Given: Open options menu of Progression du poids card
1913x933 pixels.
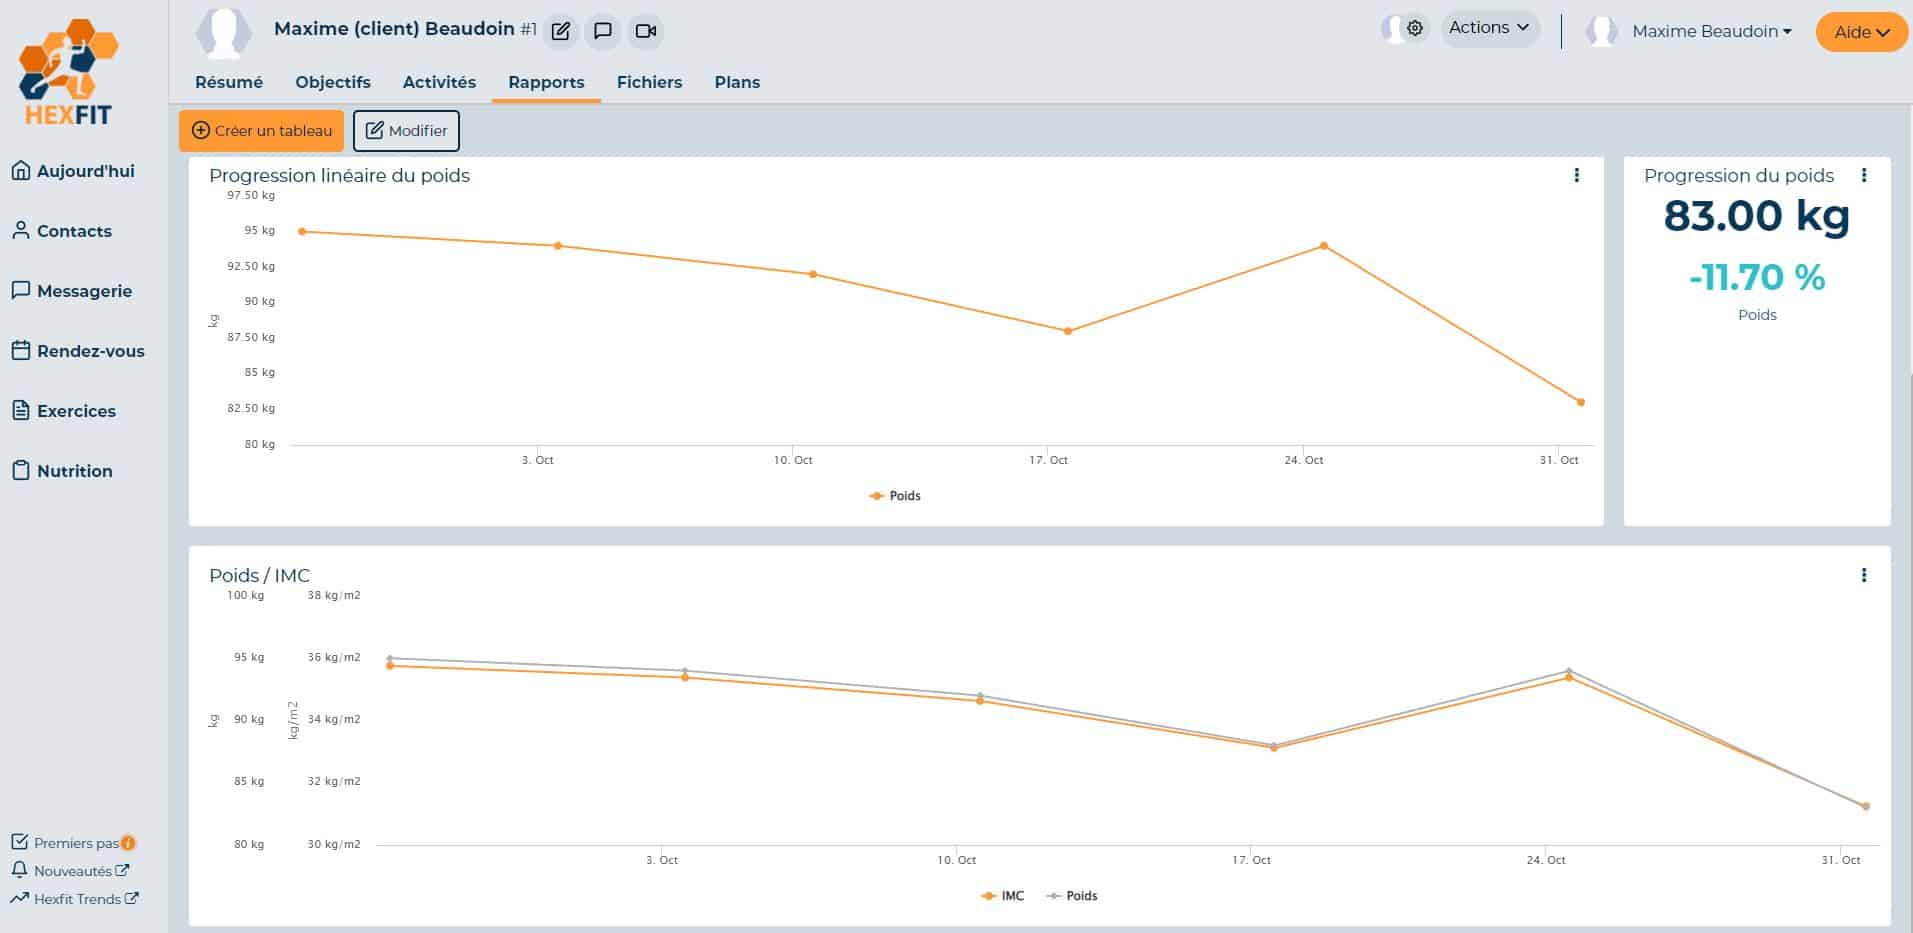Looking at the screenshot, I should (x=1864, y=175).
